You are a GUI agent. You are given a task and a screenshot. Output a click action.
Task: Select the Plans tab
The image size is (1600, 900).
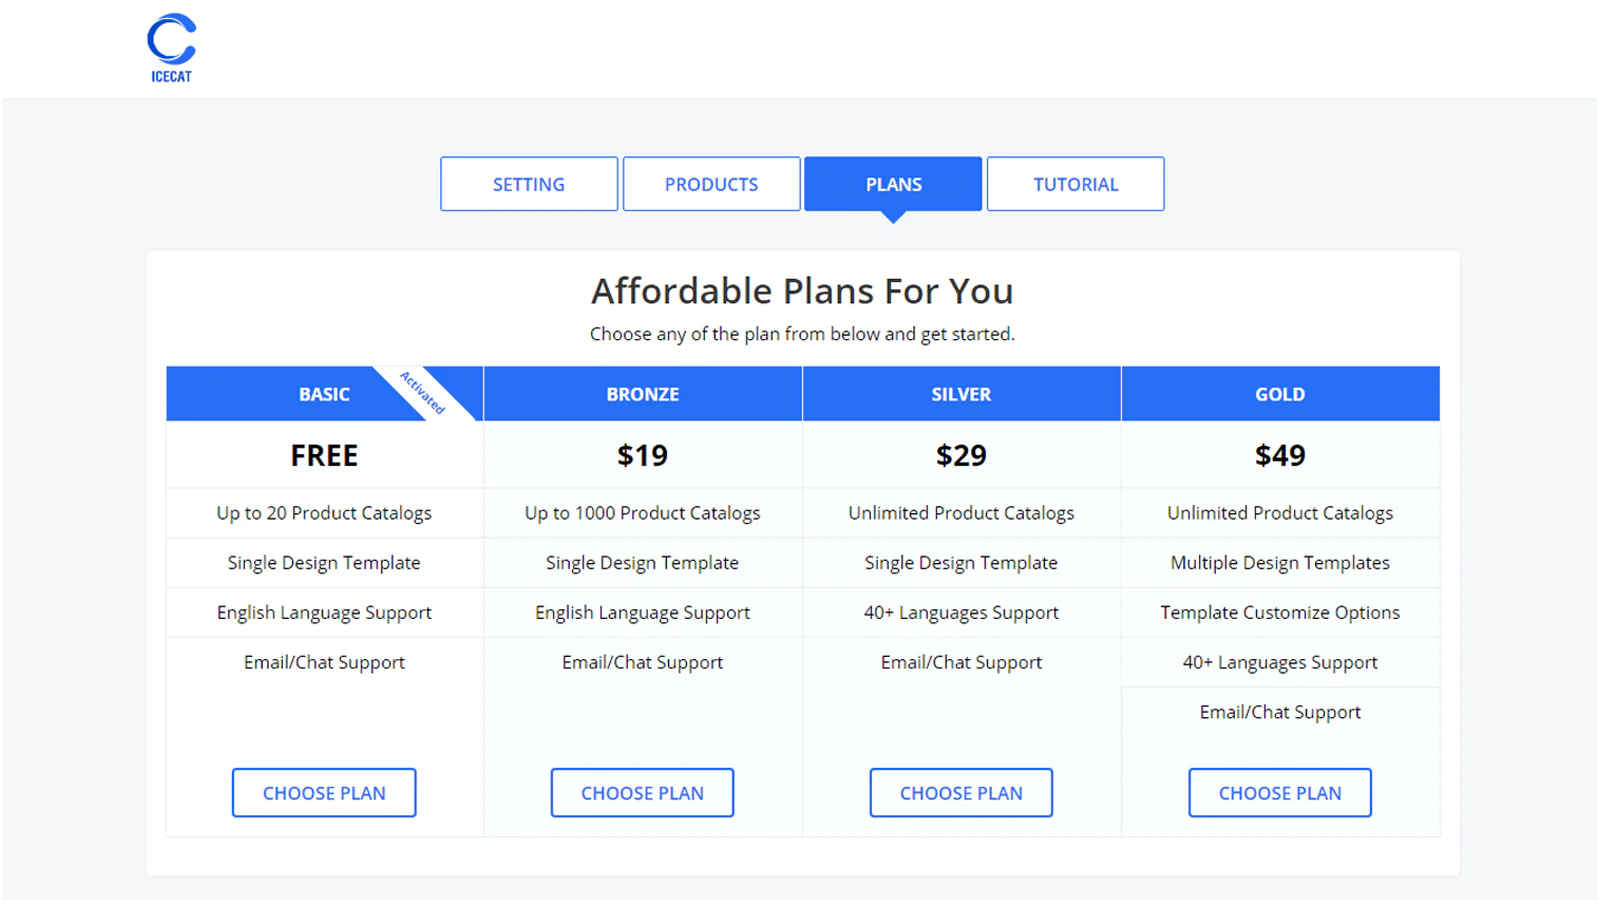(x=893, y=184)
